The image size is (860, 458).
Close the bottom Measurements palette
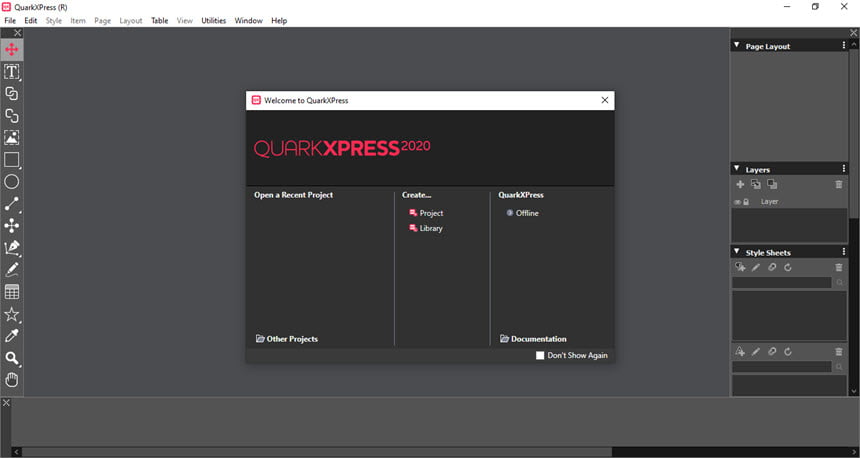pos(6,403)
